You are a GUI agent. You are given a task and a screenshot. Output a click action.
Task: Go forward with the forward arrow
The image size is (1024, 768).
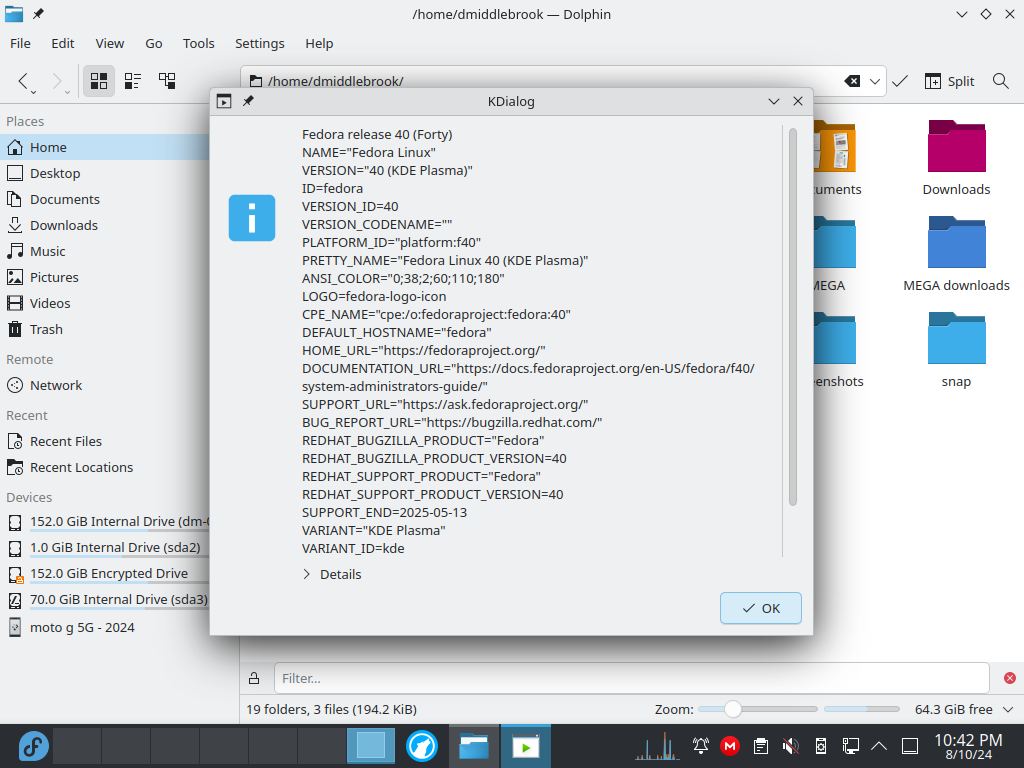57,81
